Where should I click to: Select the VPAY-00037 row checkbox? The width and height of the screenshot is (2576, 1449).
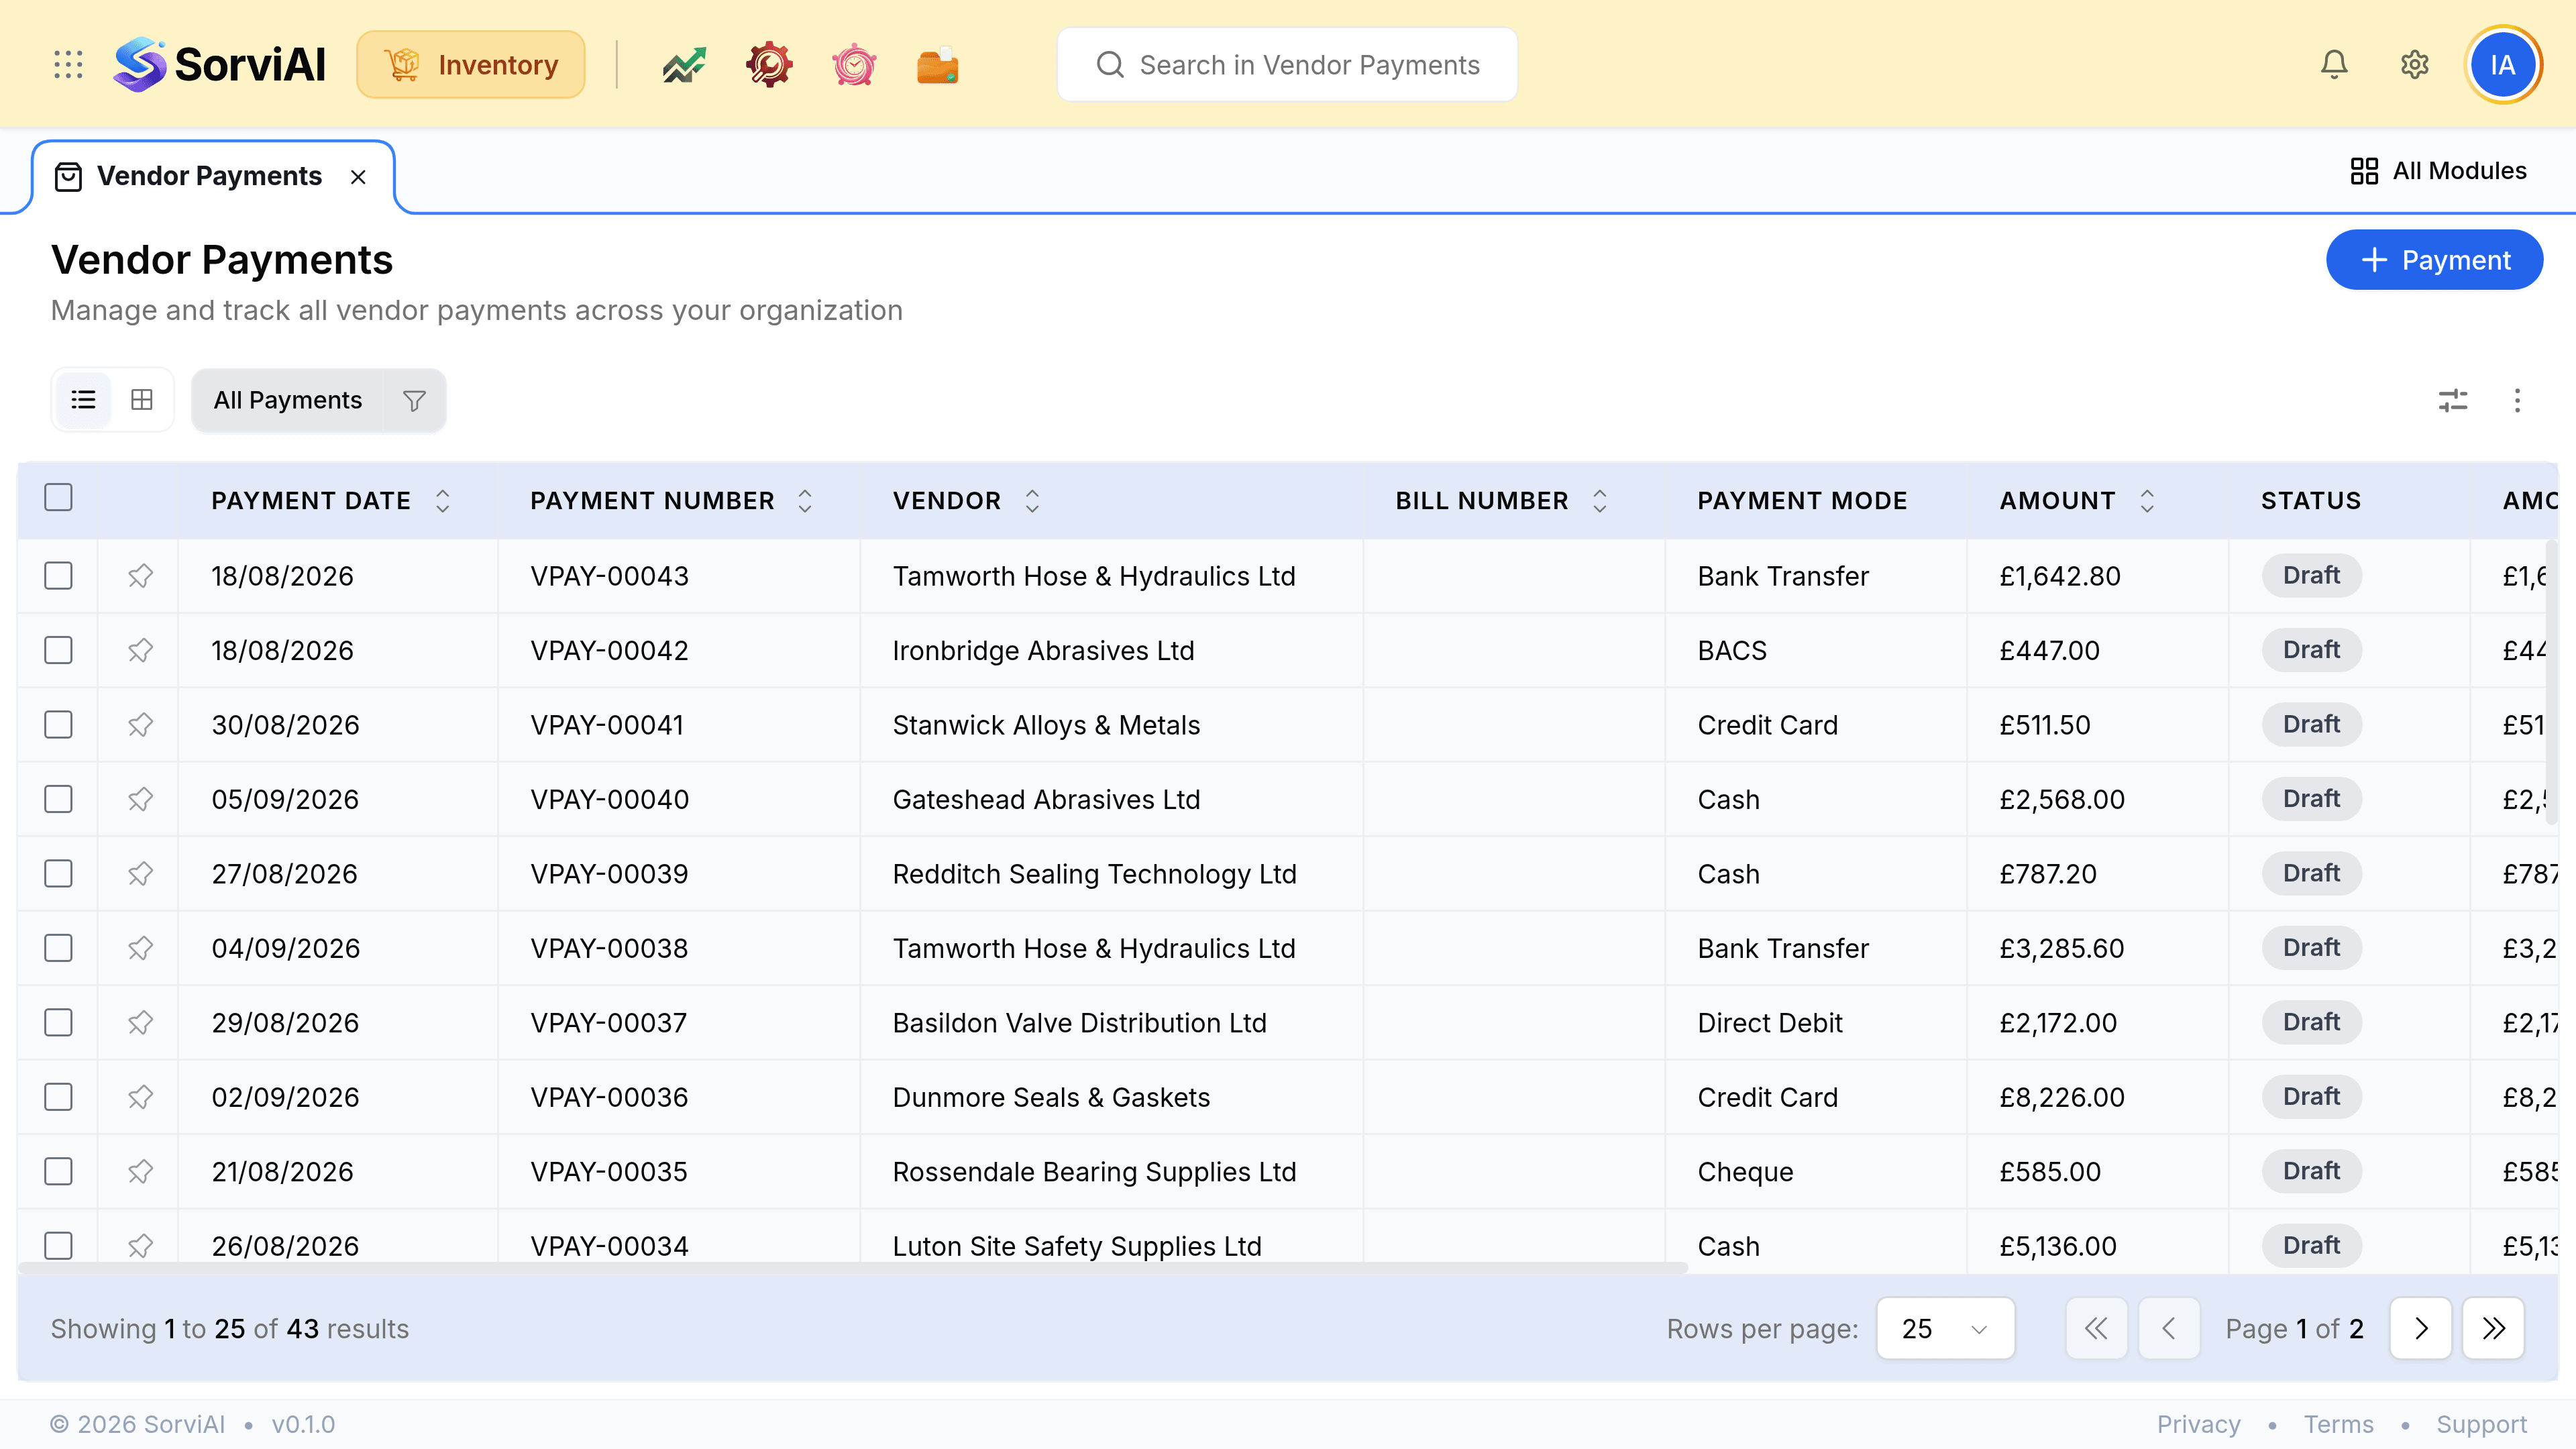tap(59, 1023)
